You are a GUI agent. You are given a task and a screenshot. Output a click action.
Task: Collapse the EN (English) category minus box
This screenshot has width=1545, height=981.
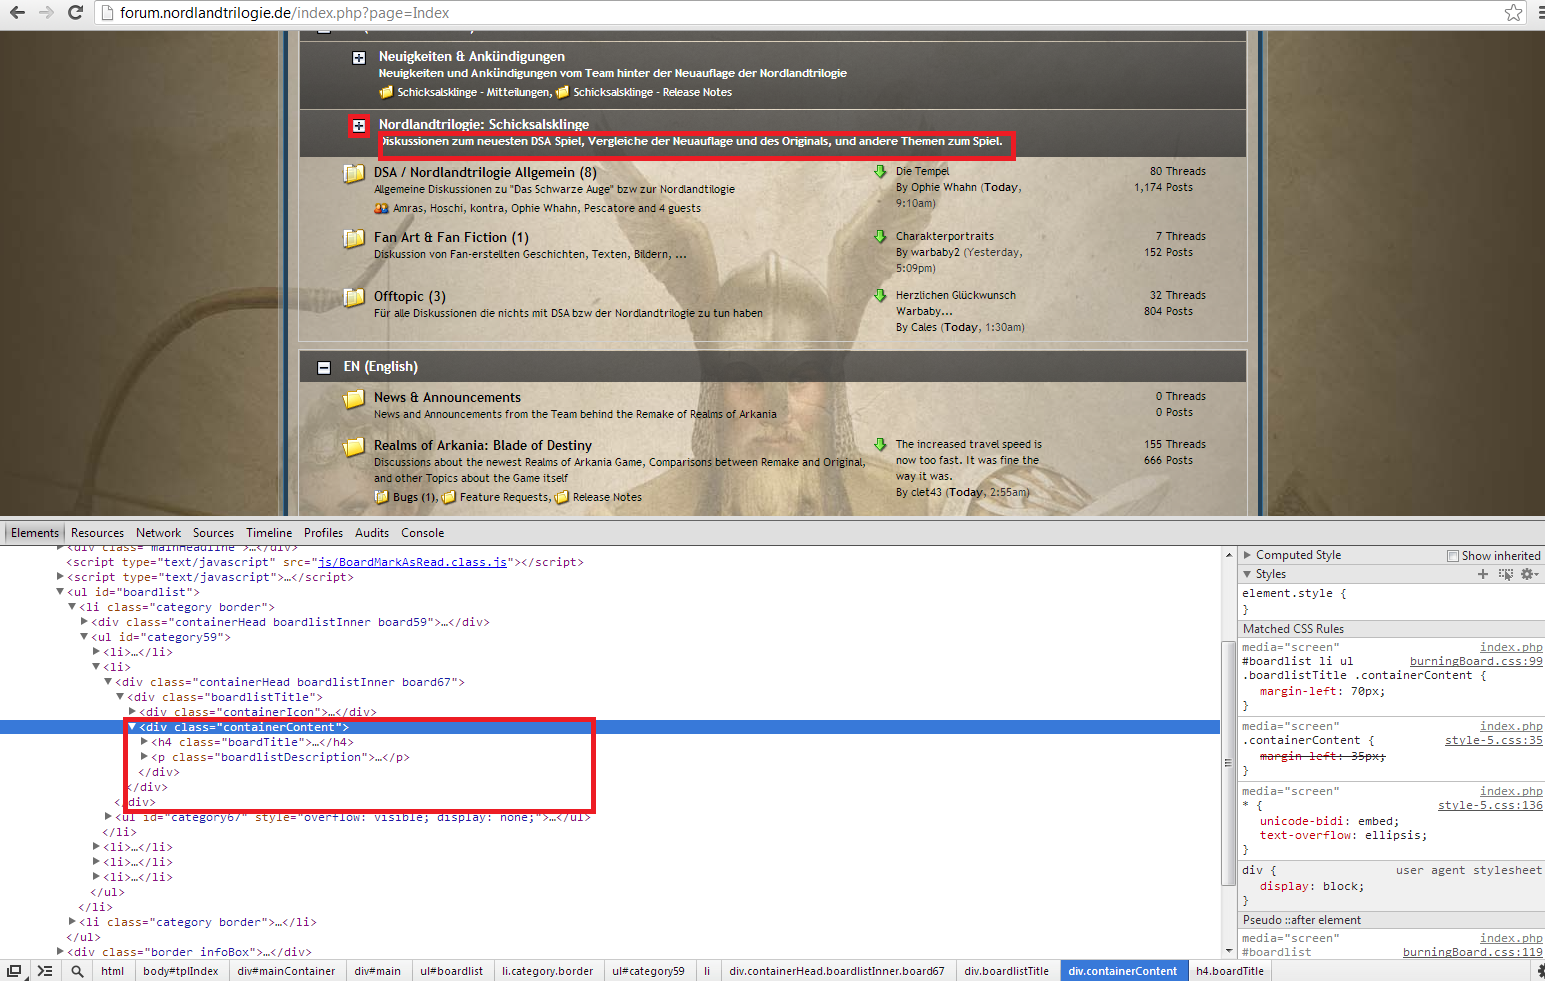[324, 368]
